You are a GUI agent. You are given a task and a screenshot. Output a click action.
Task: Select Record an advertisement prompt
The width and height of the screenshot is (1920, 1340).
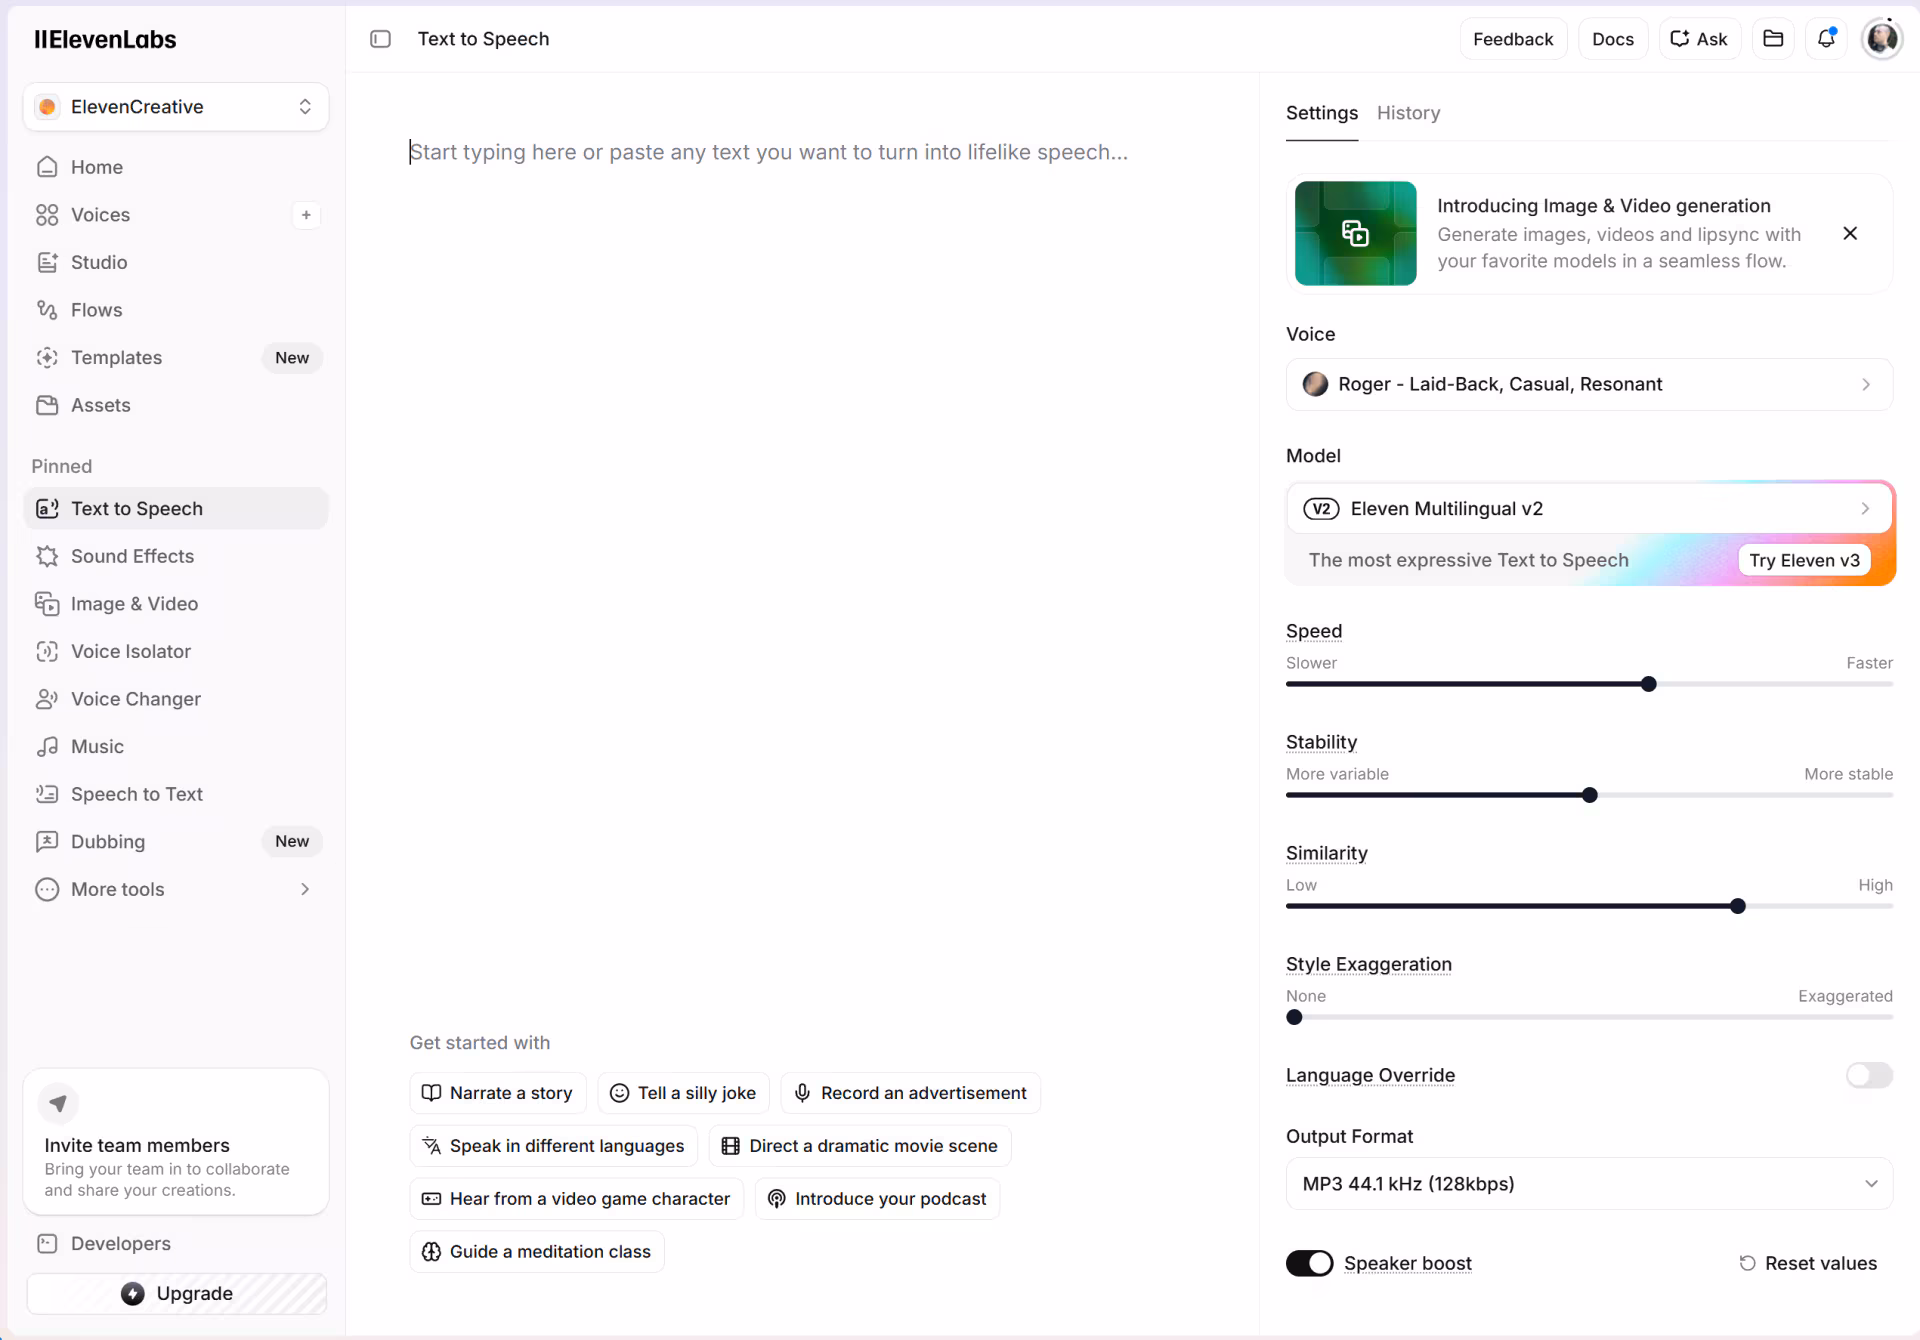tap(910, 1093)
